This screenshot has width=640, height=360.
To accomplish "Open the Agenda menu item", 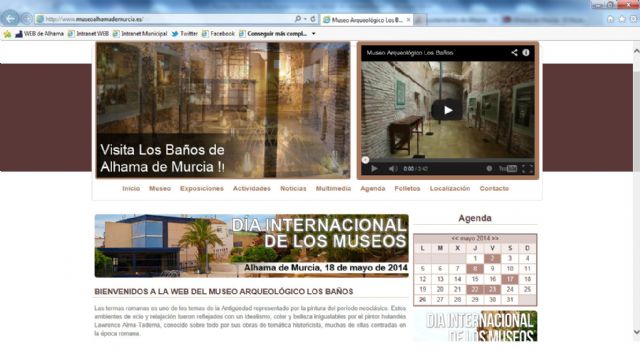I will tap(373, 189).
